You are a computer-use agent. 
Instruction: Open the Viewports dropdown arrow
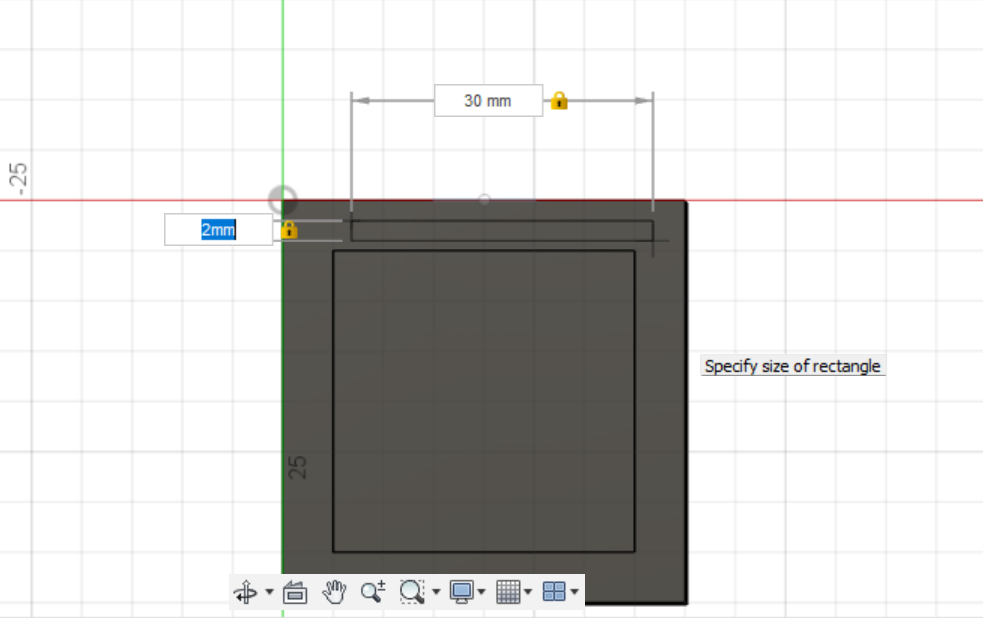(x=574, y=592)
